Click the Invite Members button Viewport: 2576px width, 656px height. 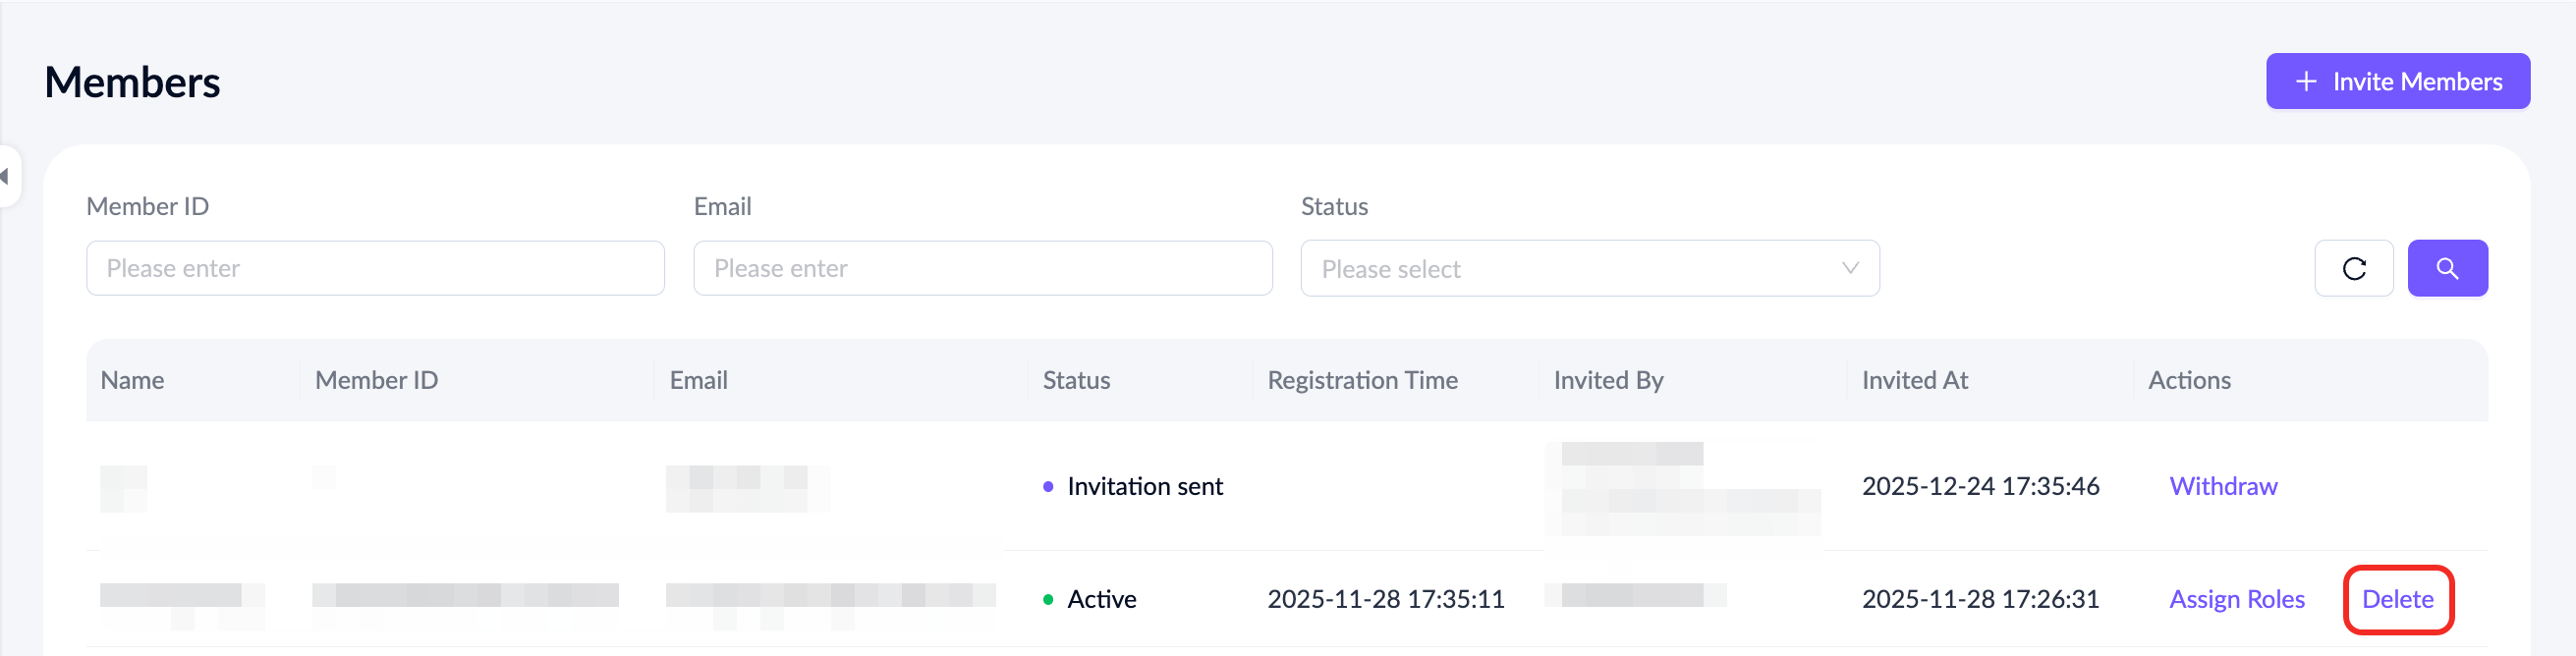point(2397,81)
